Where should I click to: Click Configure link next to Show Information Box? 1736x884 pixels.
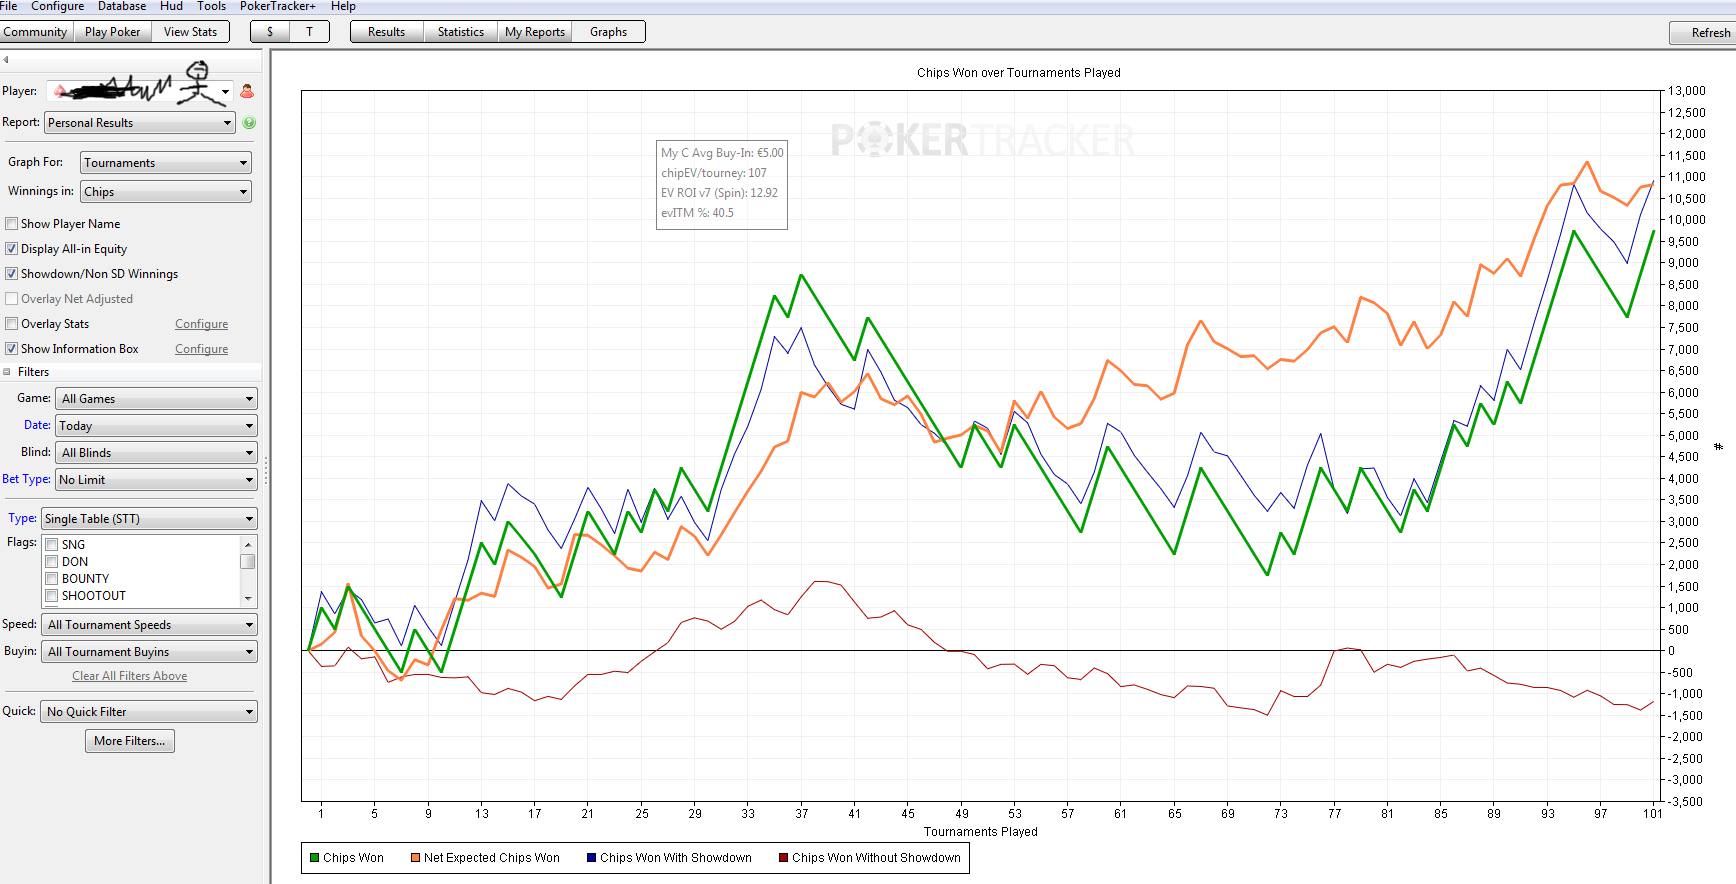tap(201, 349)
